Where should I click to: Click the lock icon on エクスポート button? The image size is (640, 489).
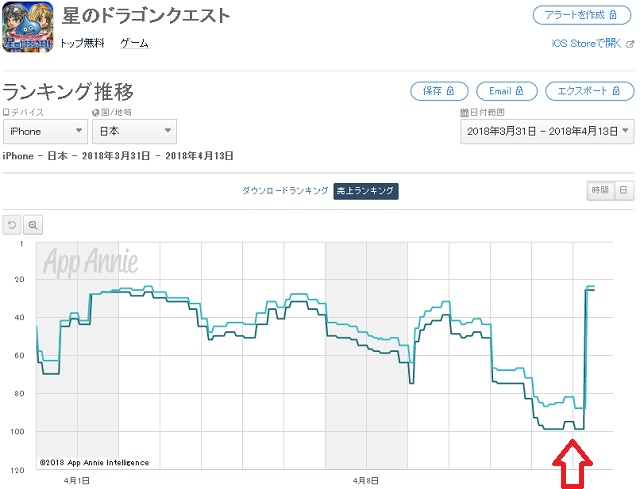(616, 91)
